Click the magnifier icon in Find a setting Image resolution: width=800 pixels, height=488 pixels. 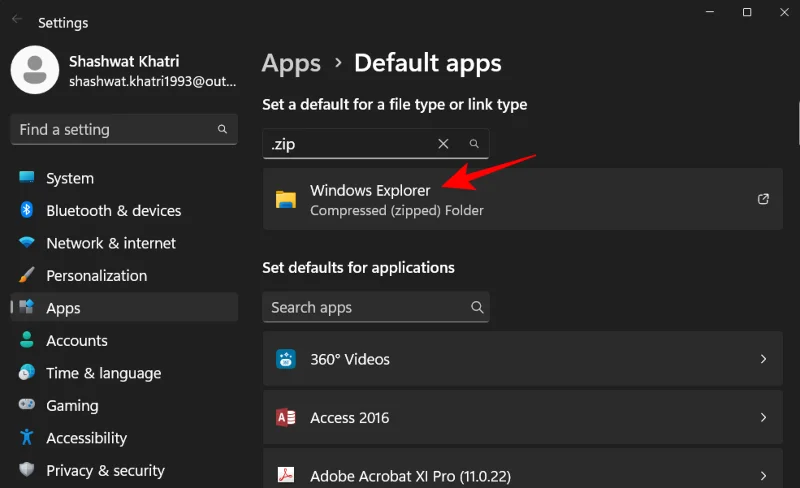(222, 129)
